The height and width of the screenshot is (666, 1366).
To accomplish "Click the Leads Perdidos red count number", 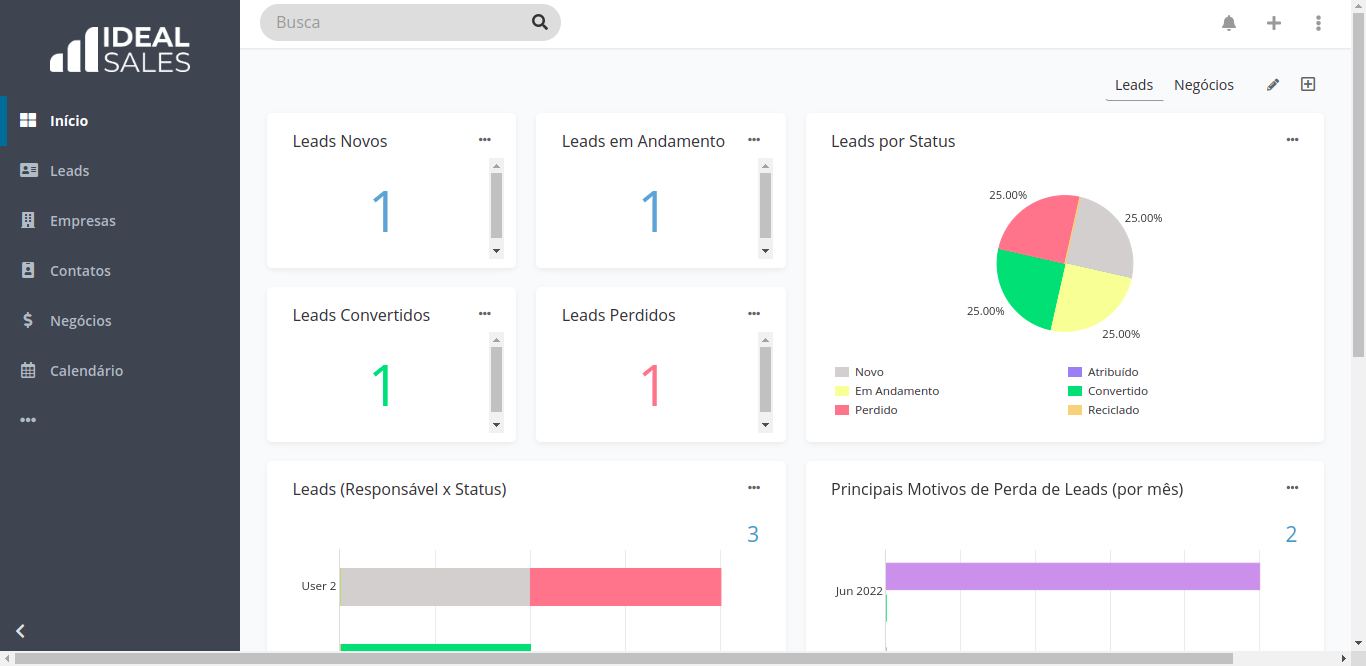I will (651, 386).
